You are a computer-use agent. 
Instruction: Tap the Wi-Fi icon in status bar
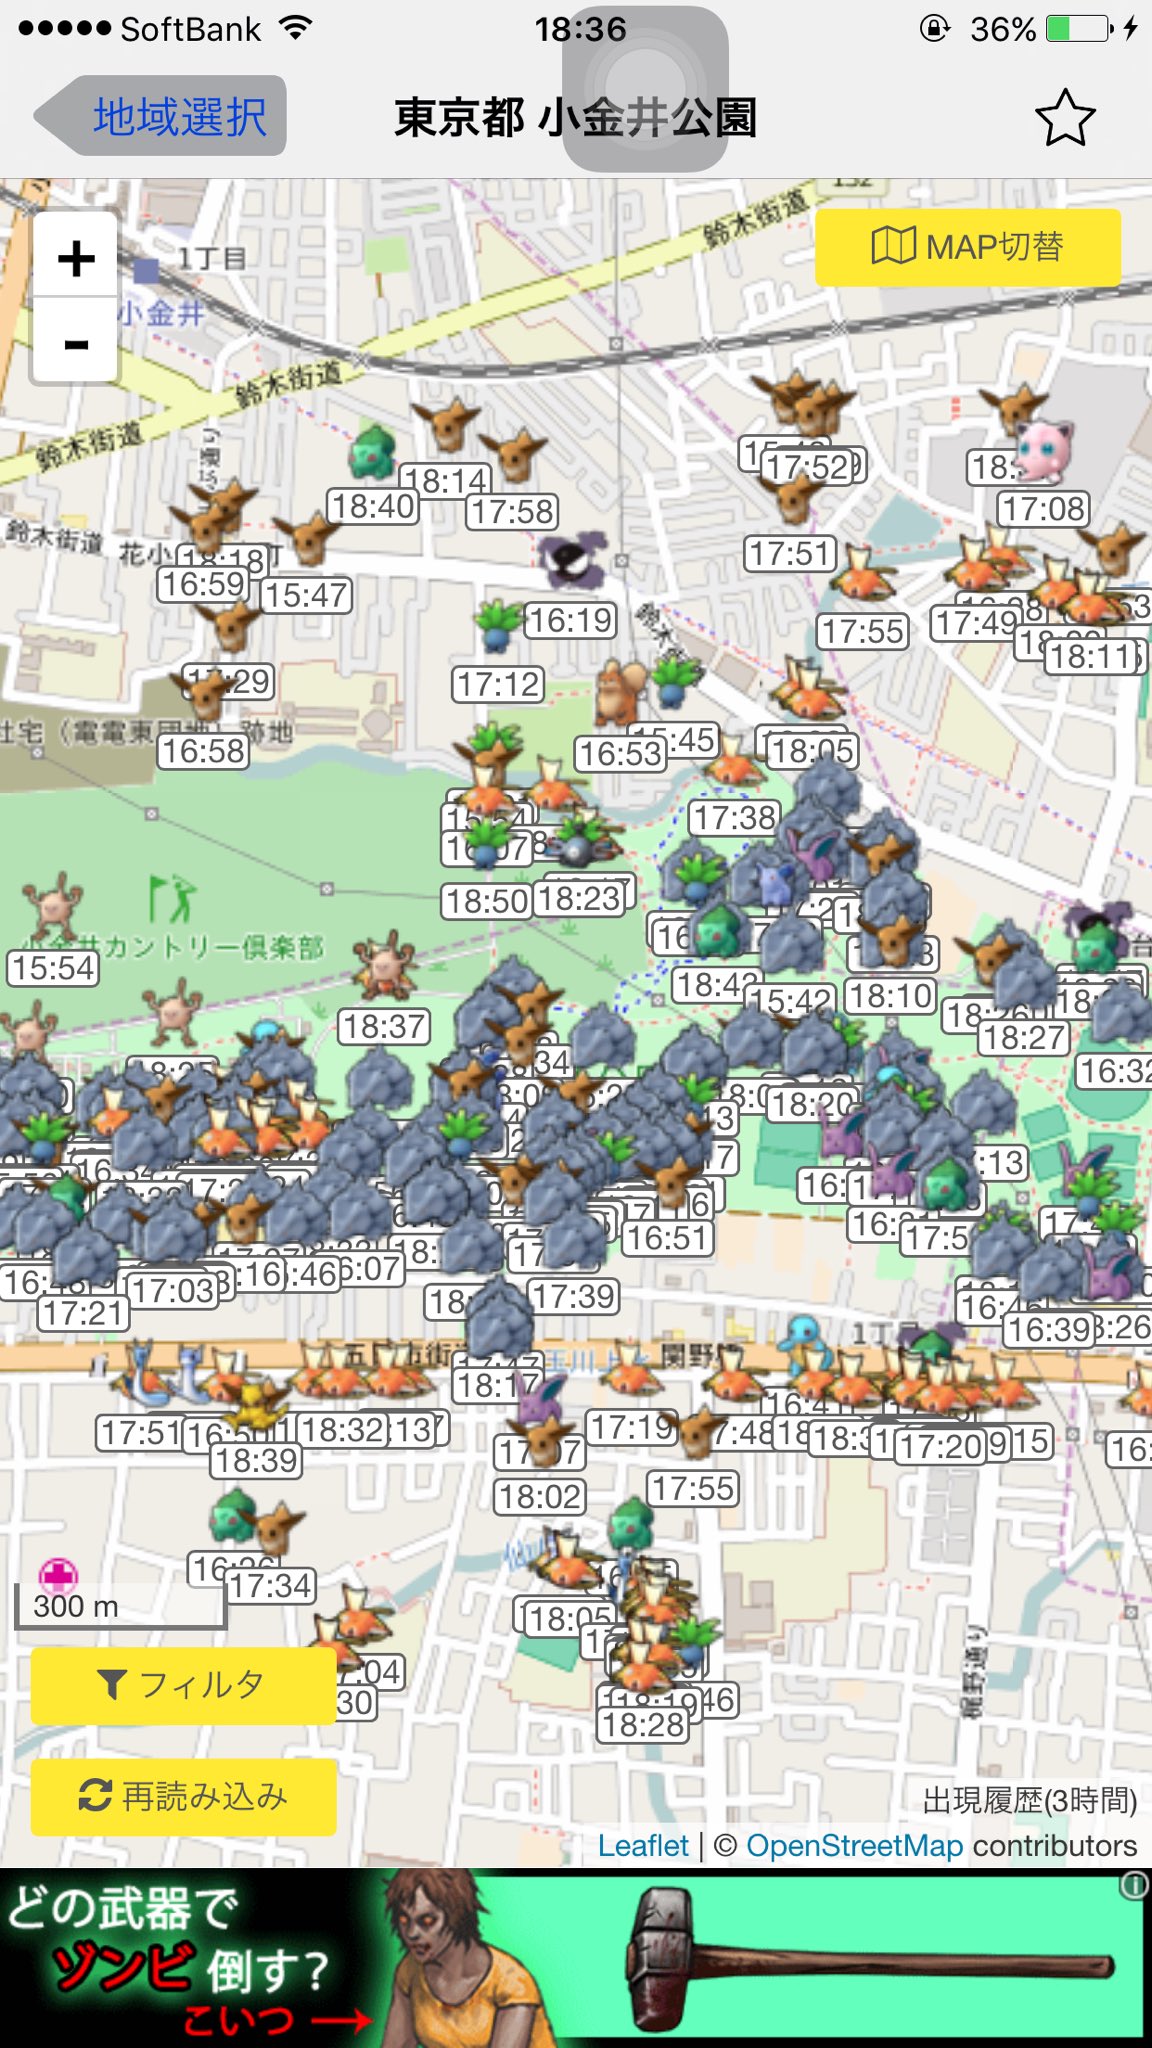pyautogui.click(x=294, y=28)
